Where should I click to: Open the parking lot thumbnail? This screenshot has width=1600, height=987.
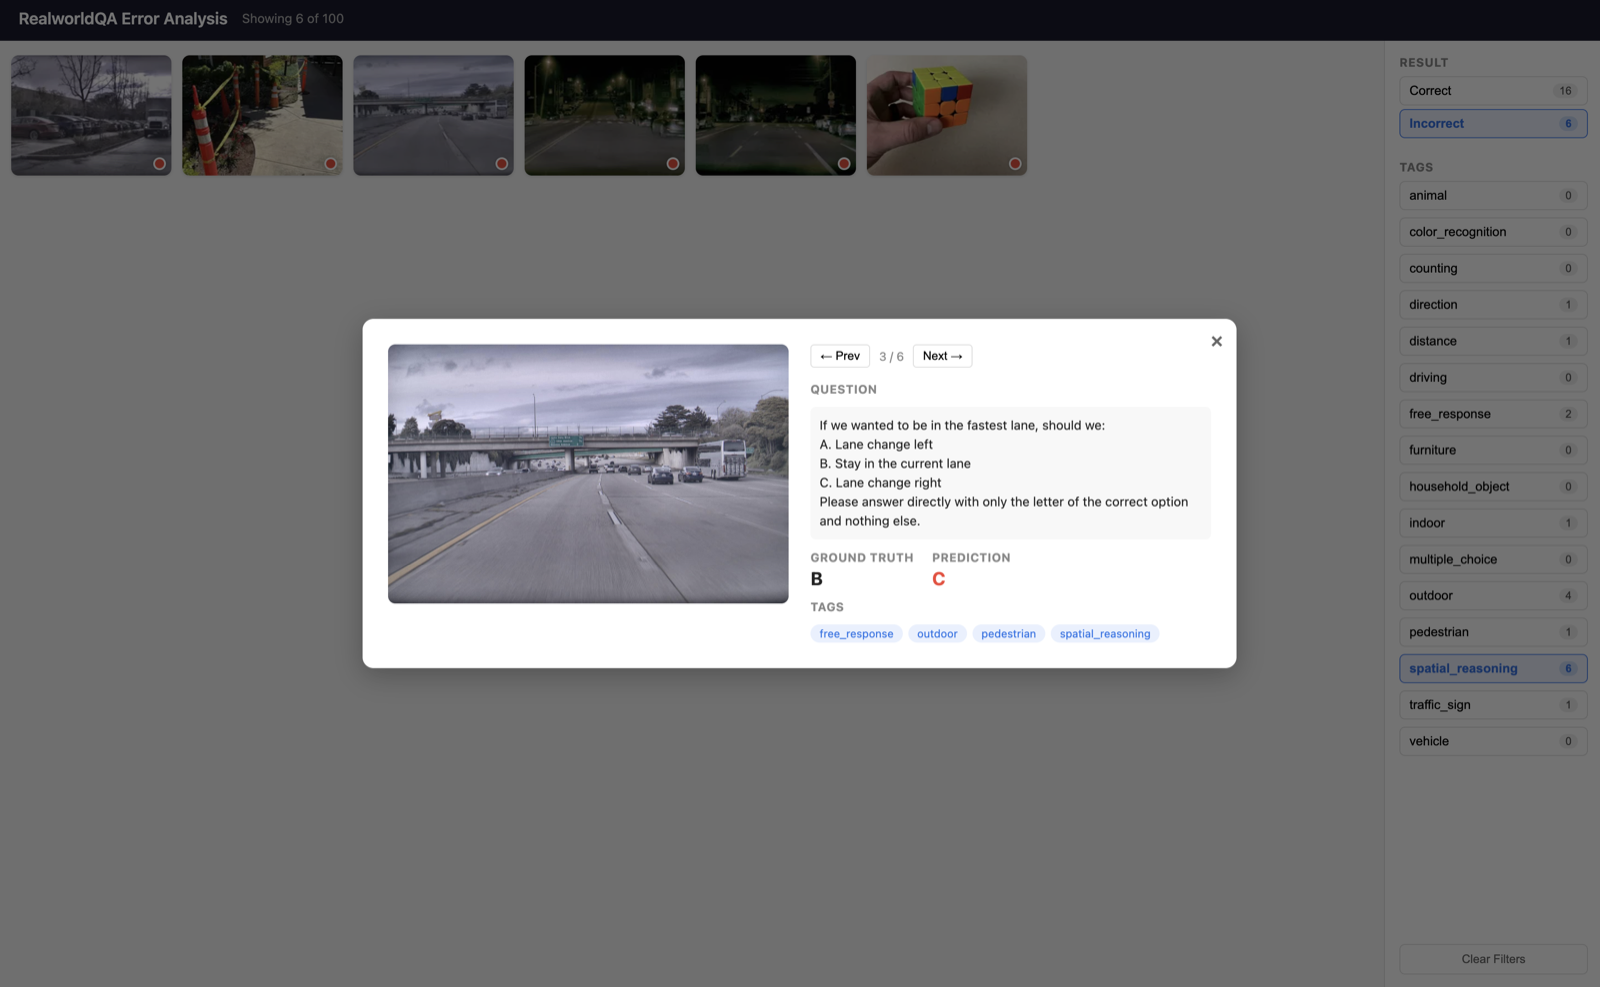pos(91,115)
